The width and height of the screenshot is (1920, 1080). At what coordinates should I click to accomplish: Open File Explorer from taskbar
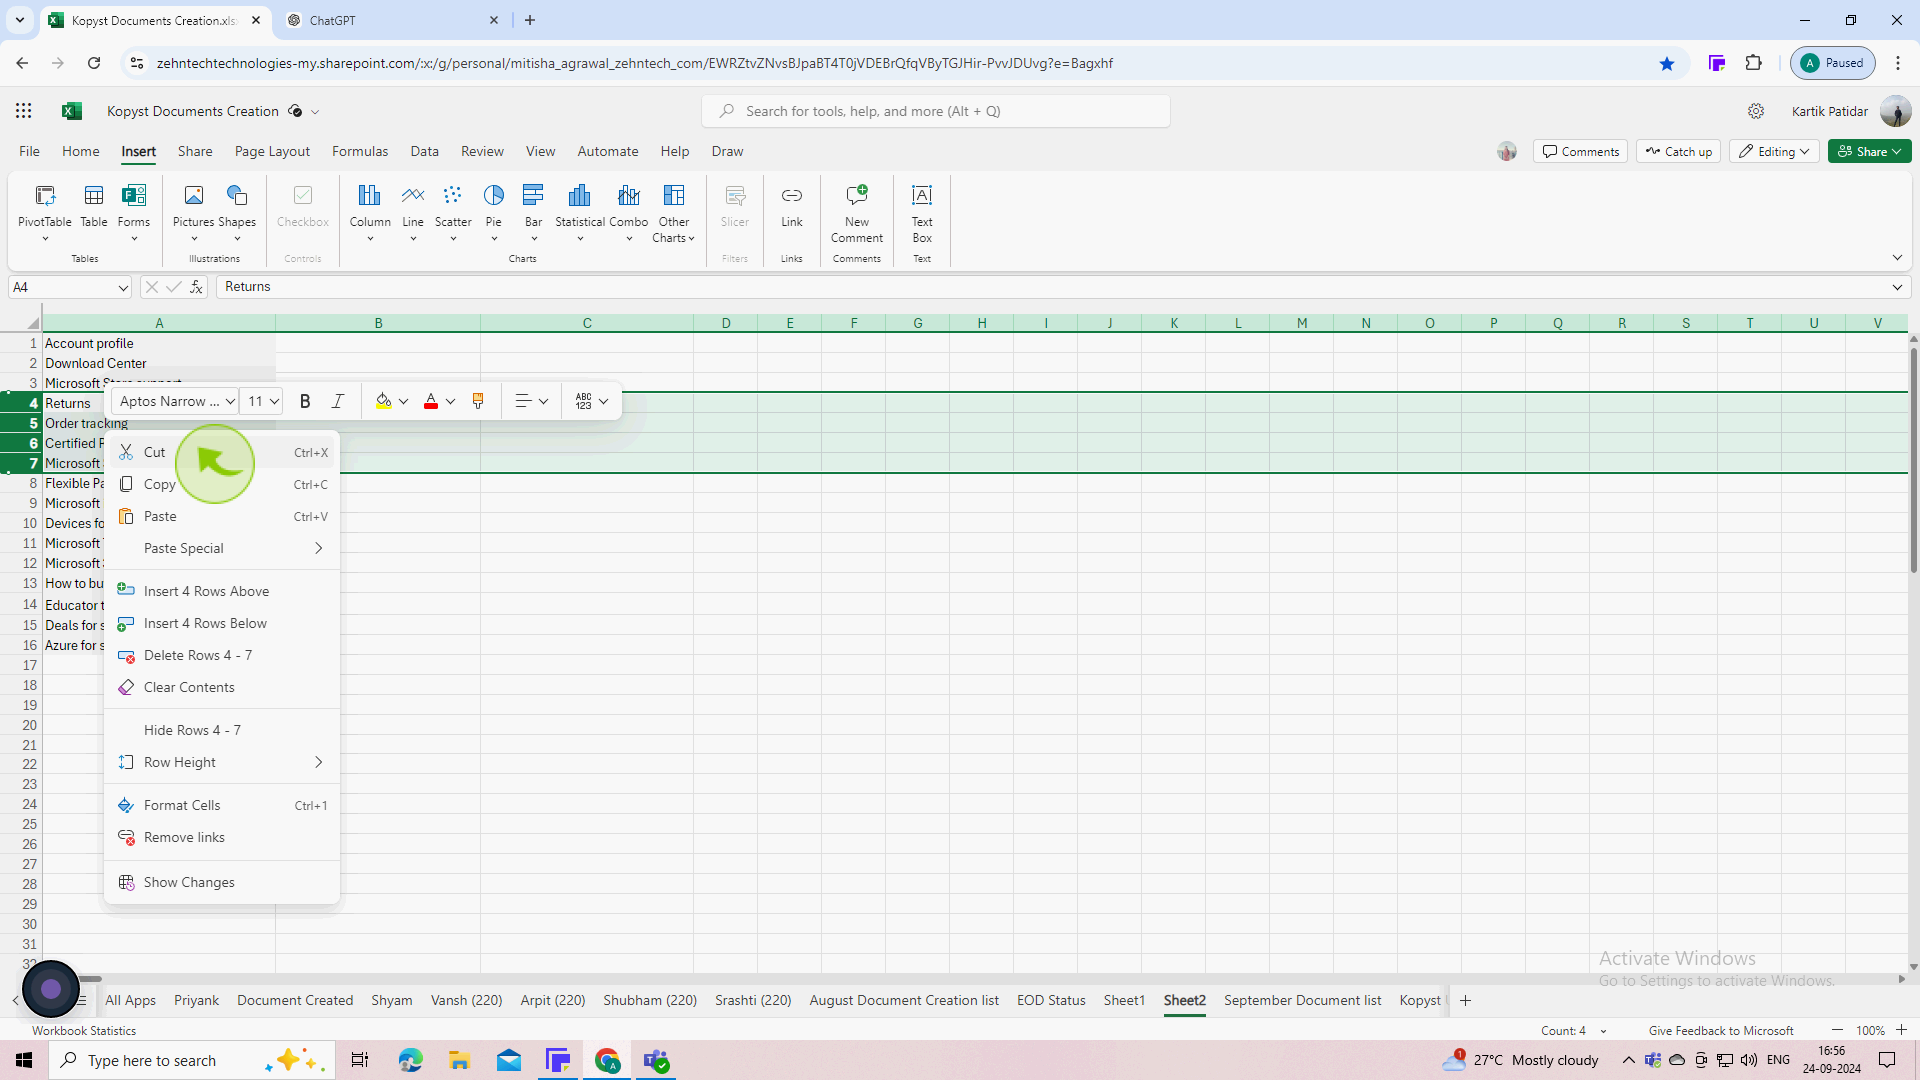pos(459,1060)
